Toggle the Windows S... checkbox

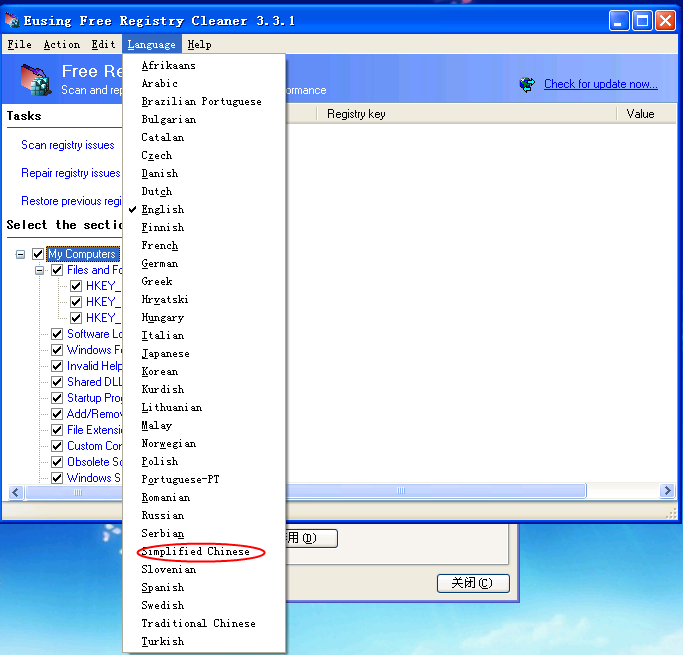(57, 478)
